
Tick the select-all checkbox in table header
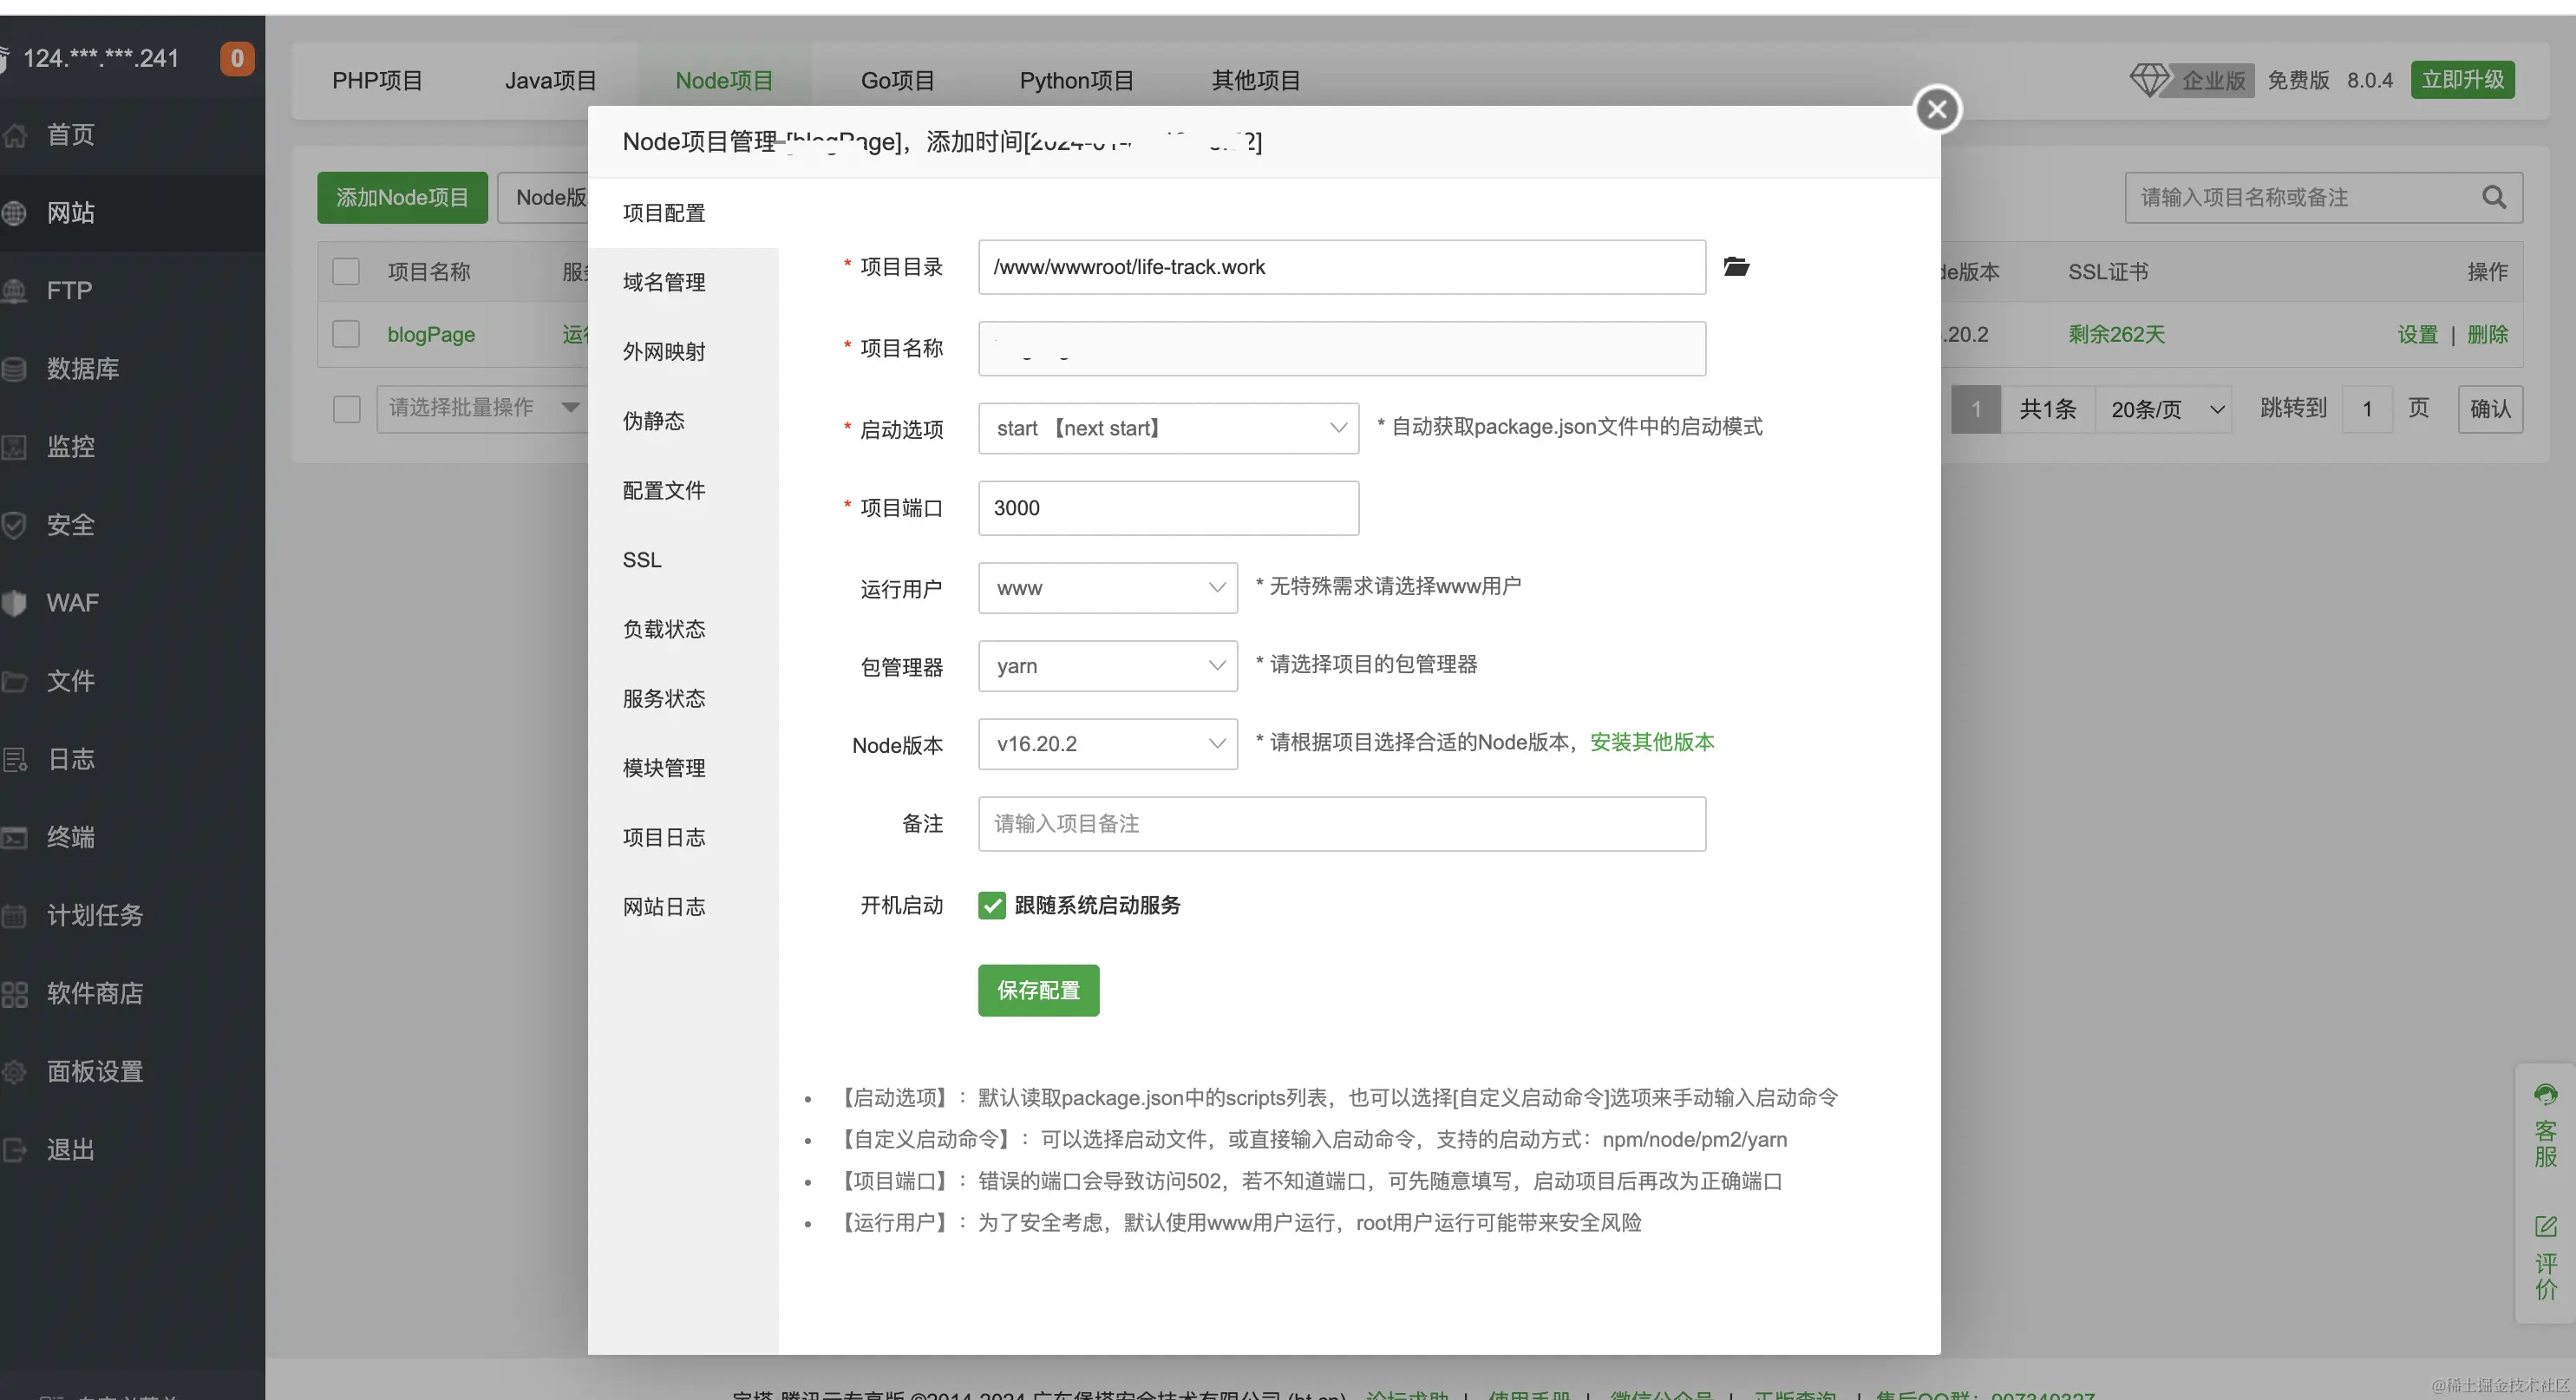tap(346, 272)
